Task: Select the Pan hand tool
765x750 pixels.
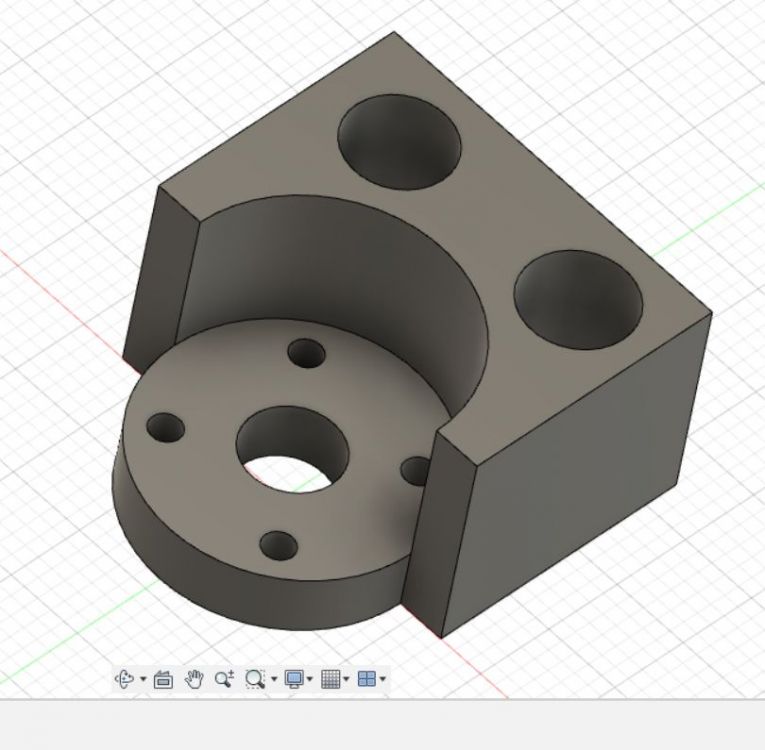Action: (194, 679)
